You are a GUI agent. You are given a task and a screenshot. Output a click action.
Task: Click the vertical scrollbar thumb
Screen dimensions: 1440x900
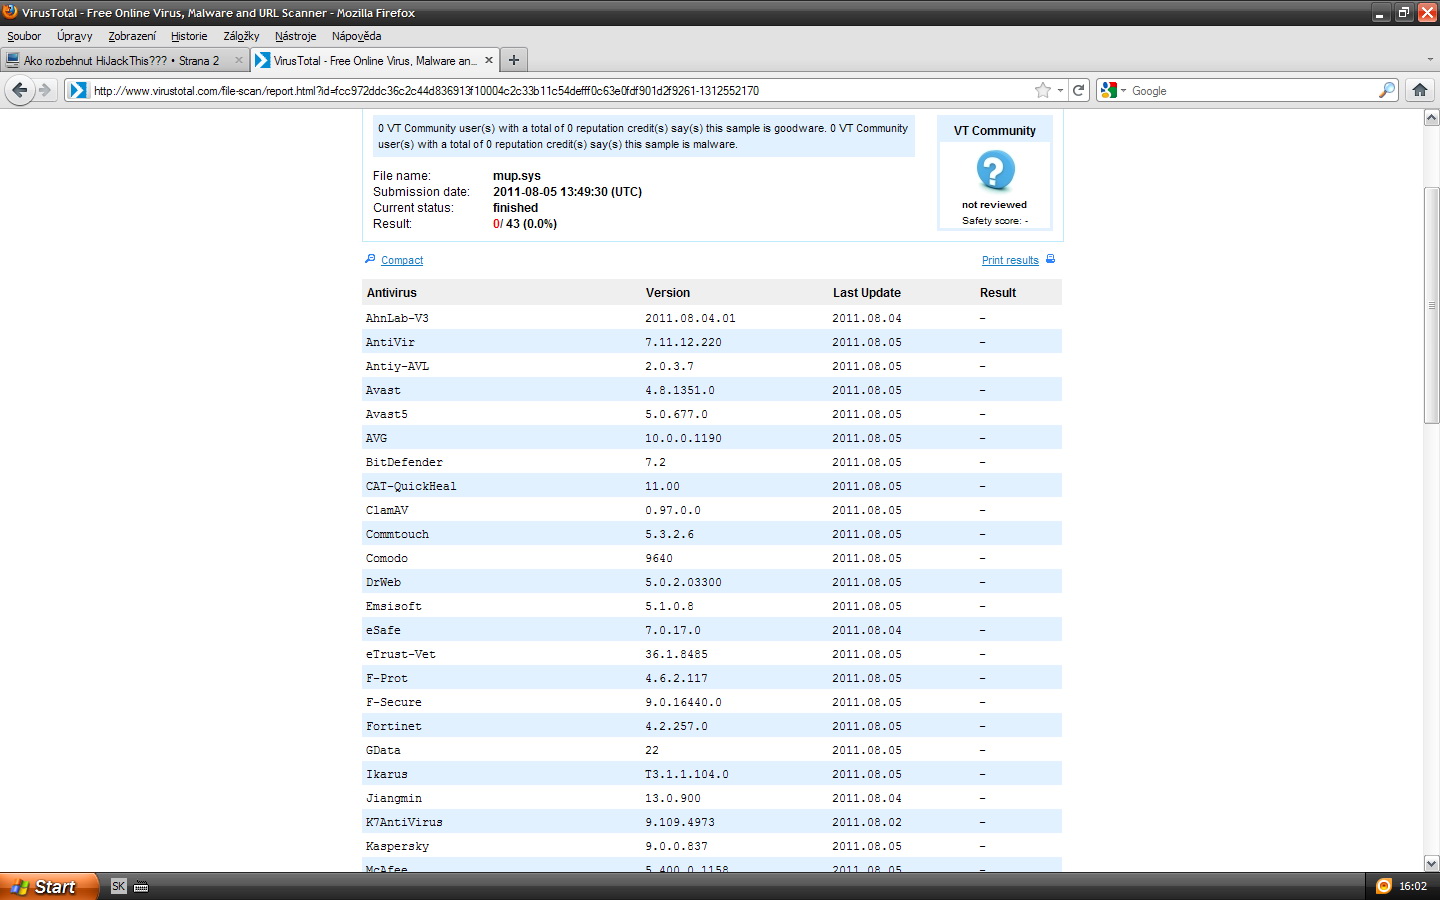tap(1431, 305)
